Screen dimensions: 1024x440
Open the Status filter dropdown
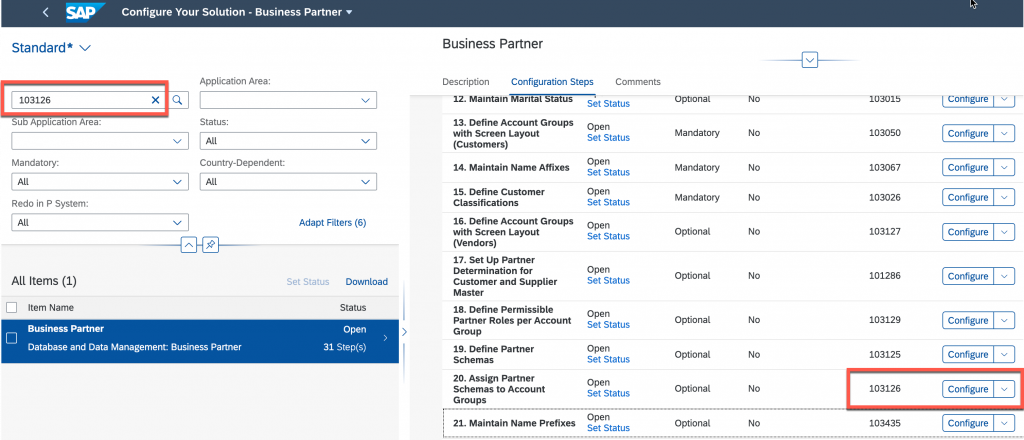pyautogui.click(x=365, y=141)
